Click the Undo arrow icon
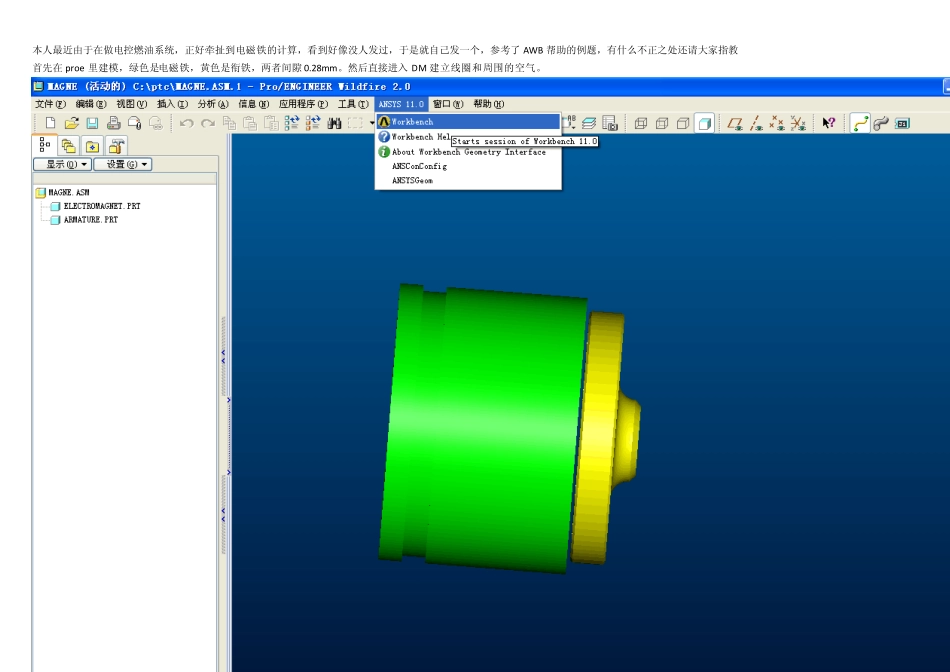The image size is (950, 672). pyautogui.click(x=187, y=123)
